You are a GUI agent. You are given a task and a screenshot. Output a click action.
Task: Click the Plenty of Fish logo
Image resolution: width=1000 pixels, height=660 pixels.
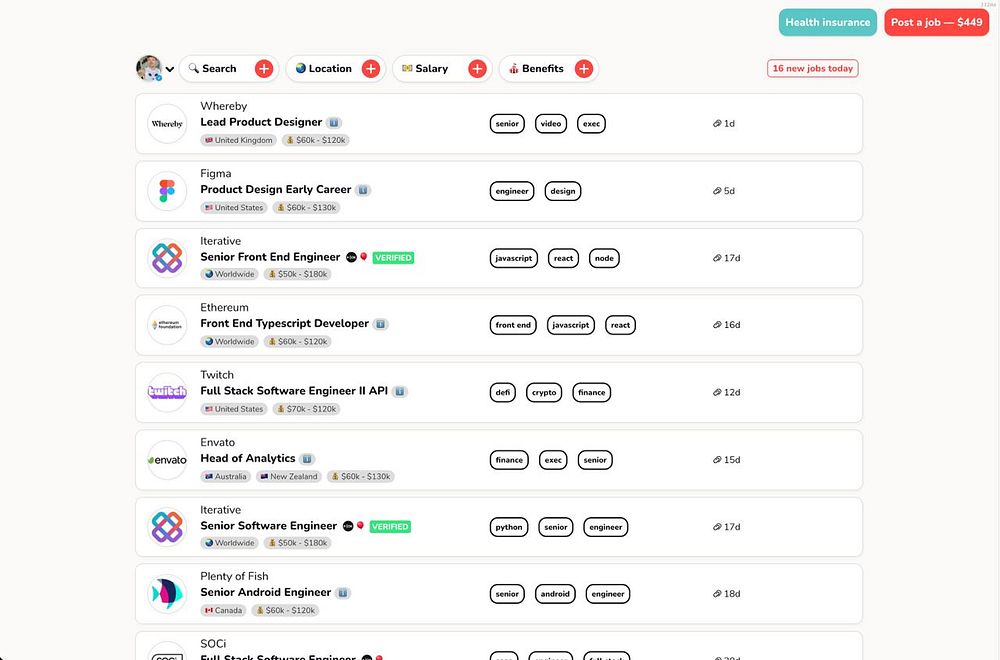pyautogui.click(x=167, y=594)
